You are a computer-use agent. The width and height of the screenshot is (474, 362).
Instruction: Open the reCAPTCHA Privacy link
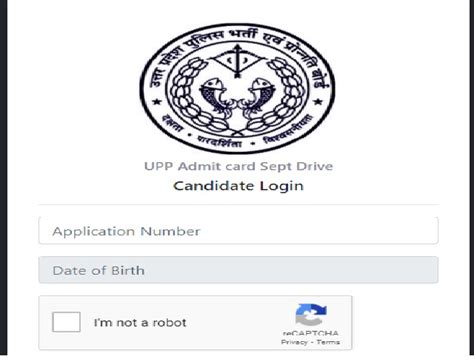(x=294, y=342)
